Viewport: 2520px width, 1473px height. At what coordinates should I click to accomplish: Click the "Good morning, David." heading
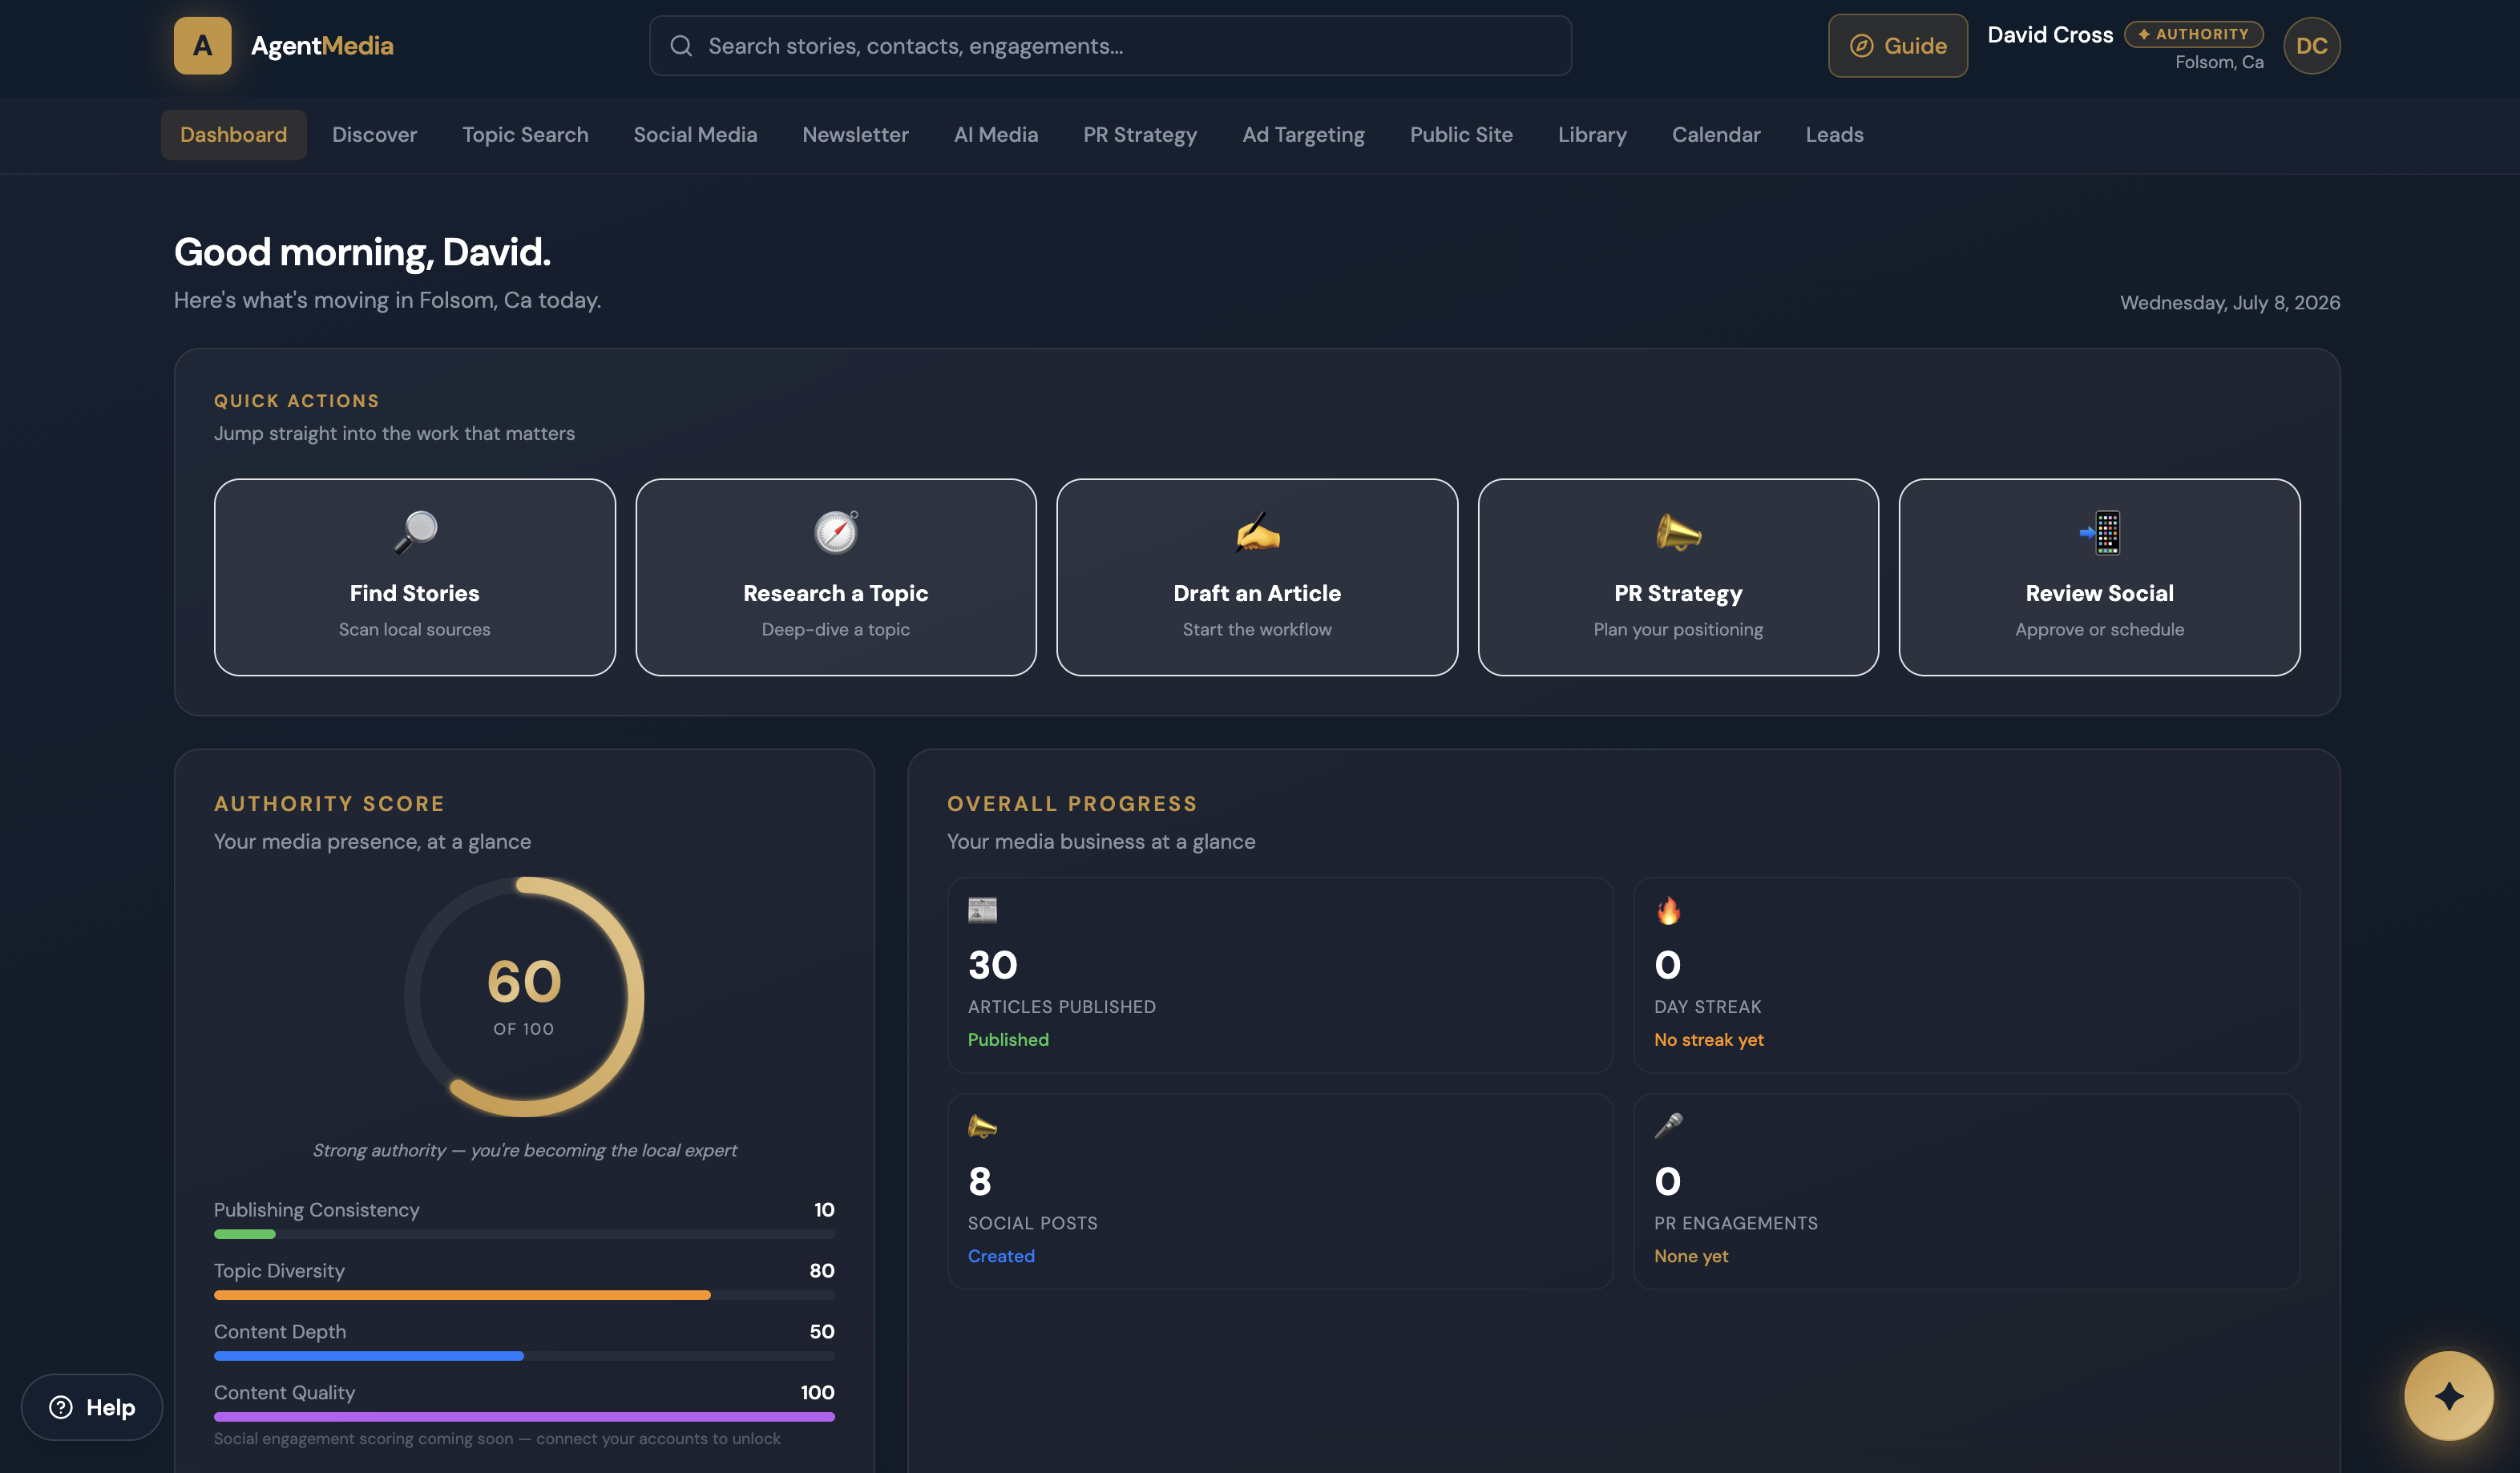(362, 252)
